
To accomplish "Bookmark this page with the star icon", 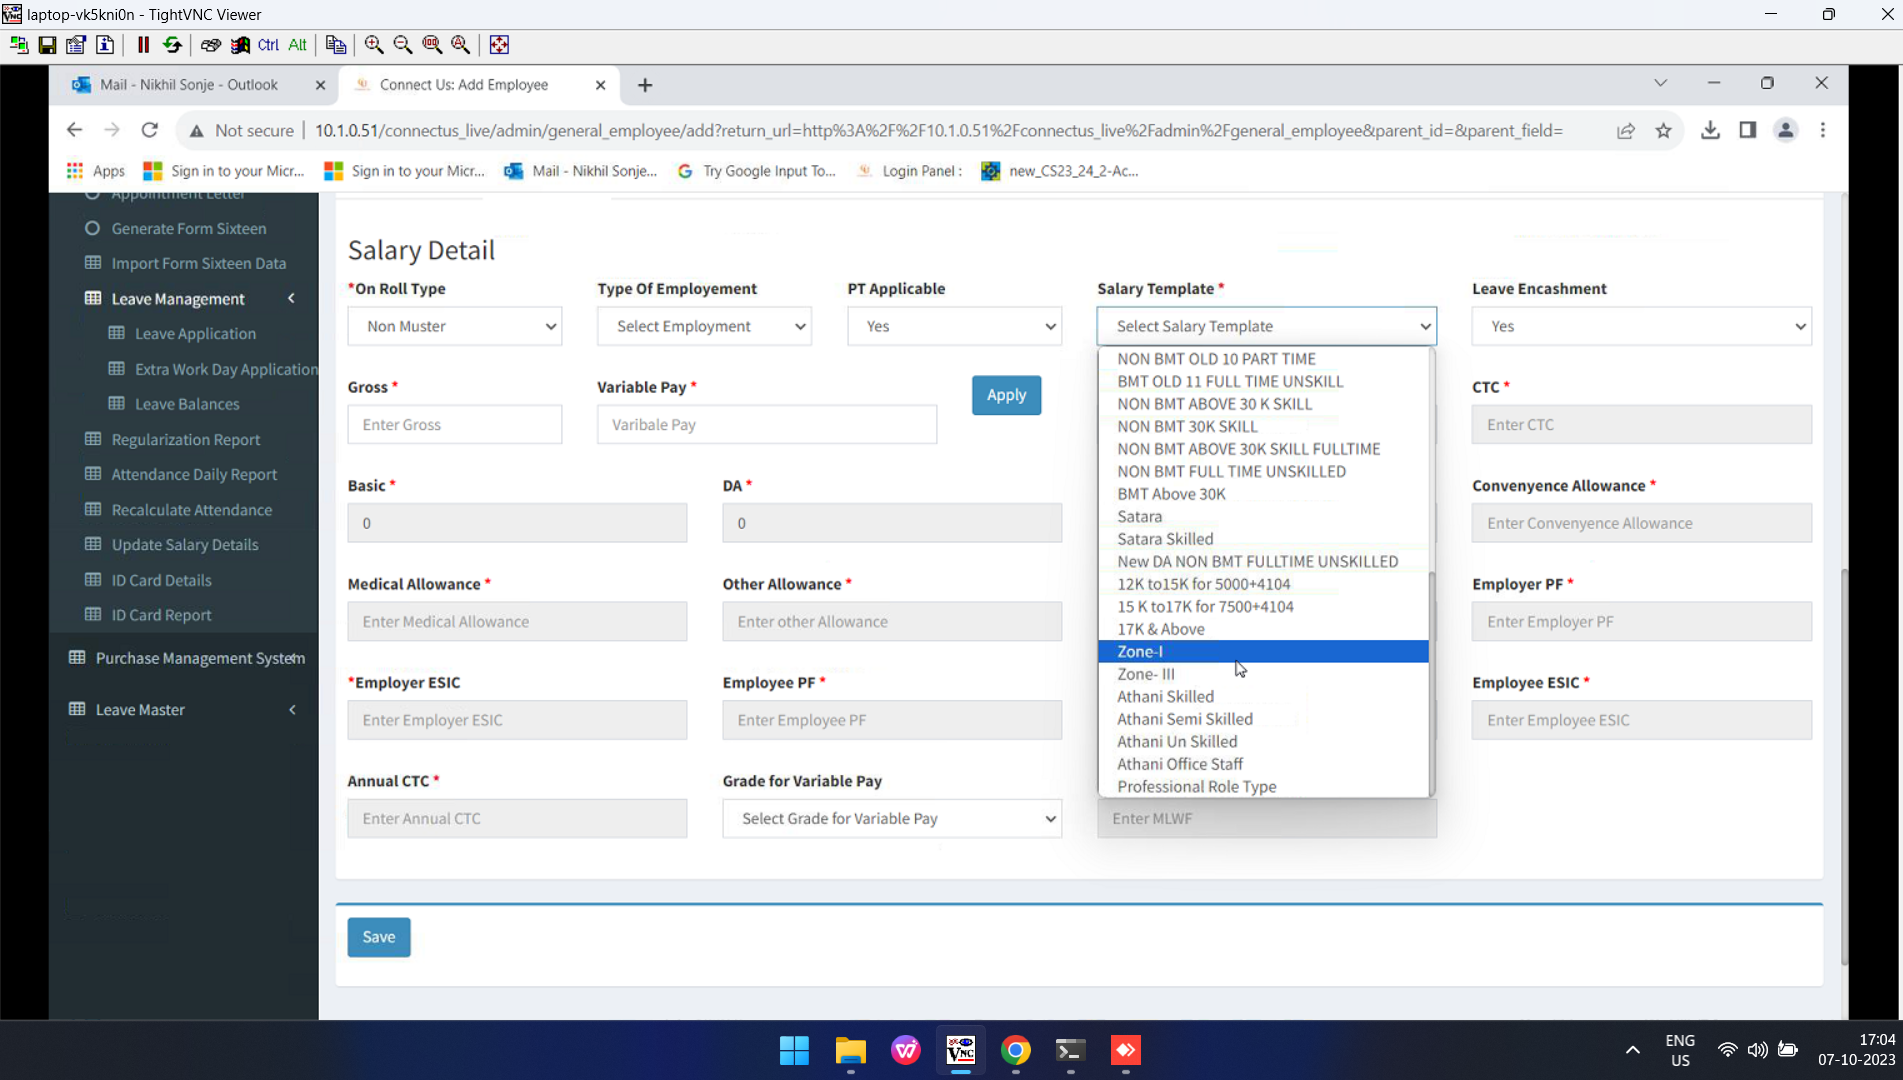I will pyautogui.click(x=1663, y=130).
